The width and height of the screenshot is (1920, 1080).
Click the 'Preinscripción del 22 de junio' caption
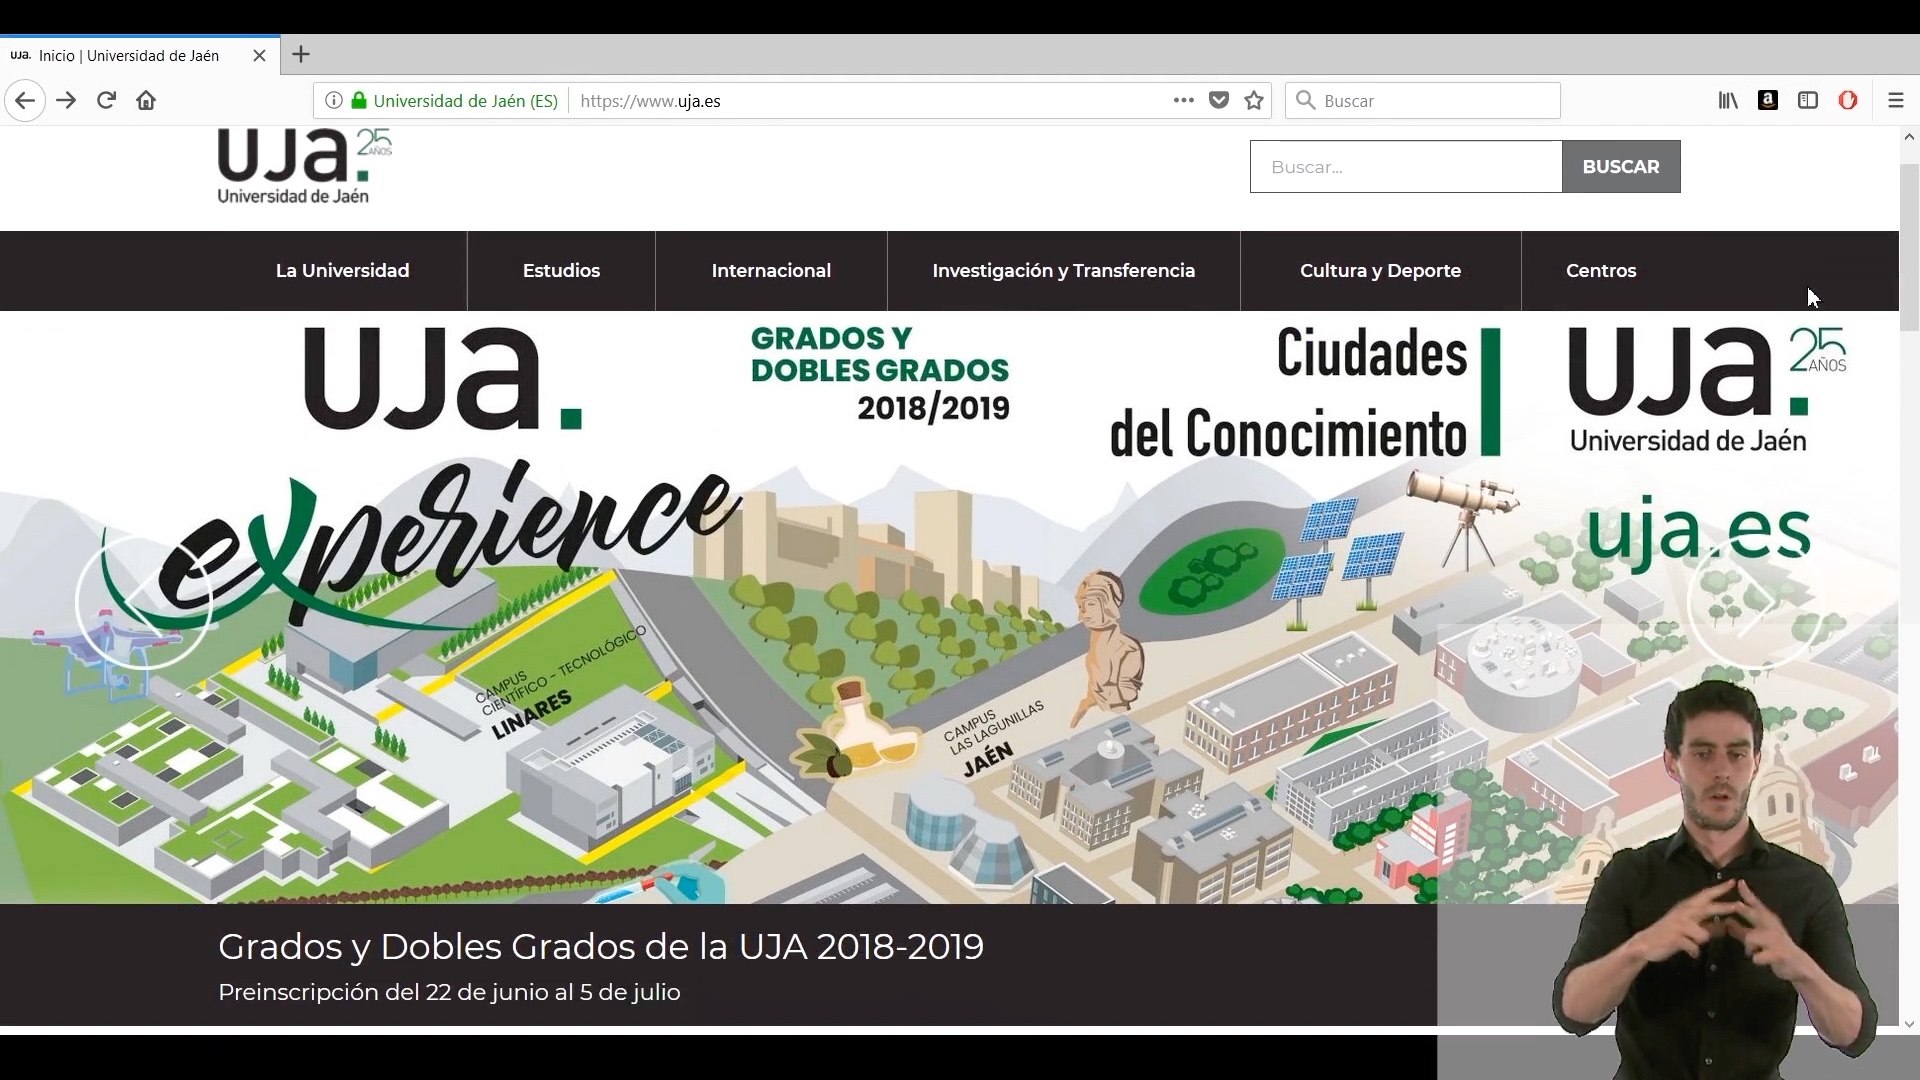pyautogui.click(x=449, y=992)
